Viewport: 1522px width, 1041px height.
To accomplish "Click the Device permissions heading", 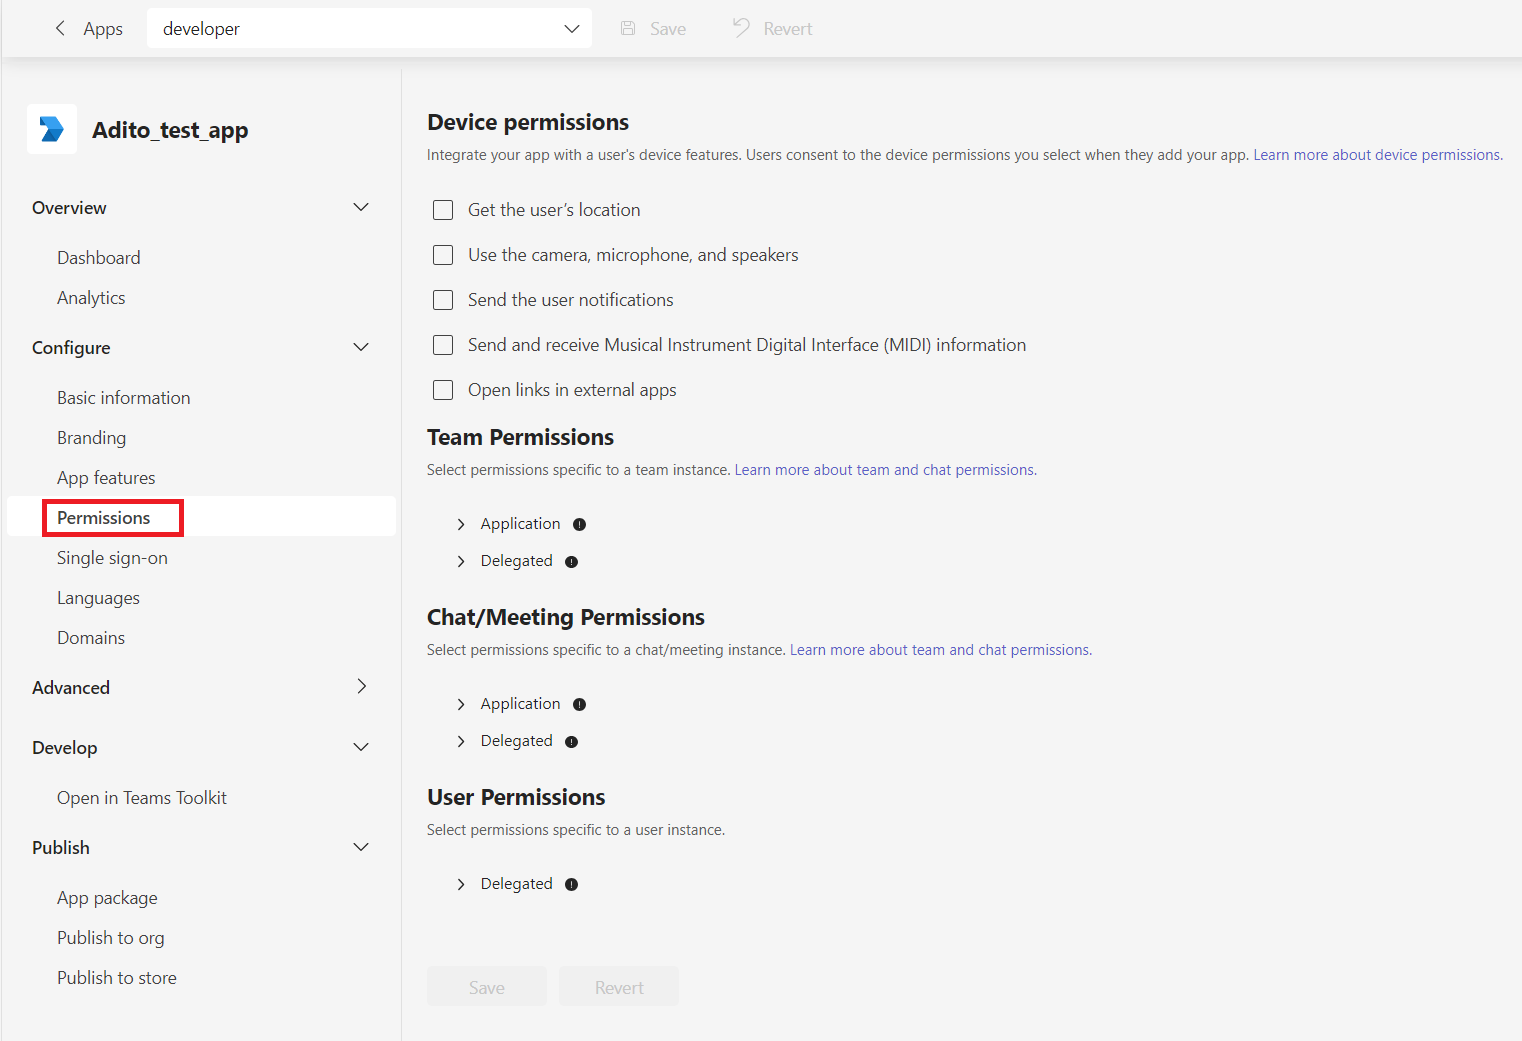I will click(x=528, y=122).
